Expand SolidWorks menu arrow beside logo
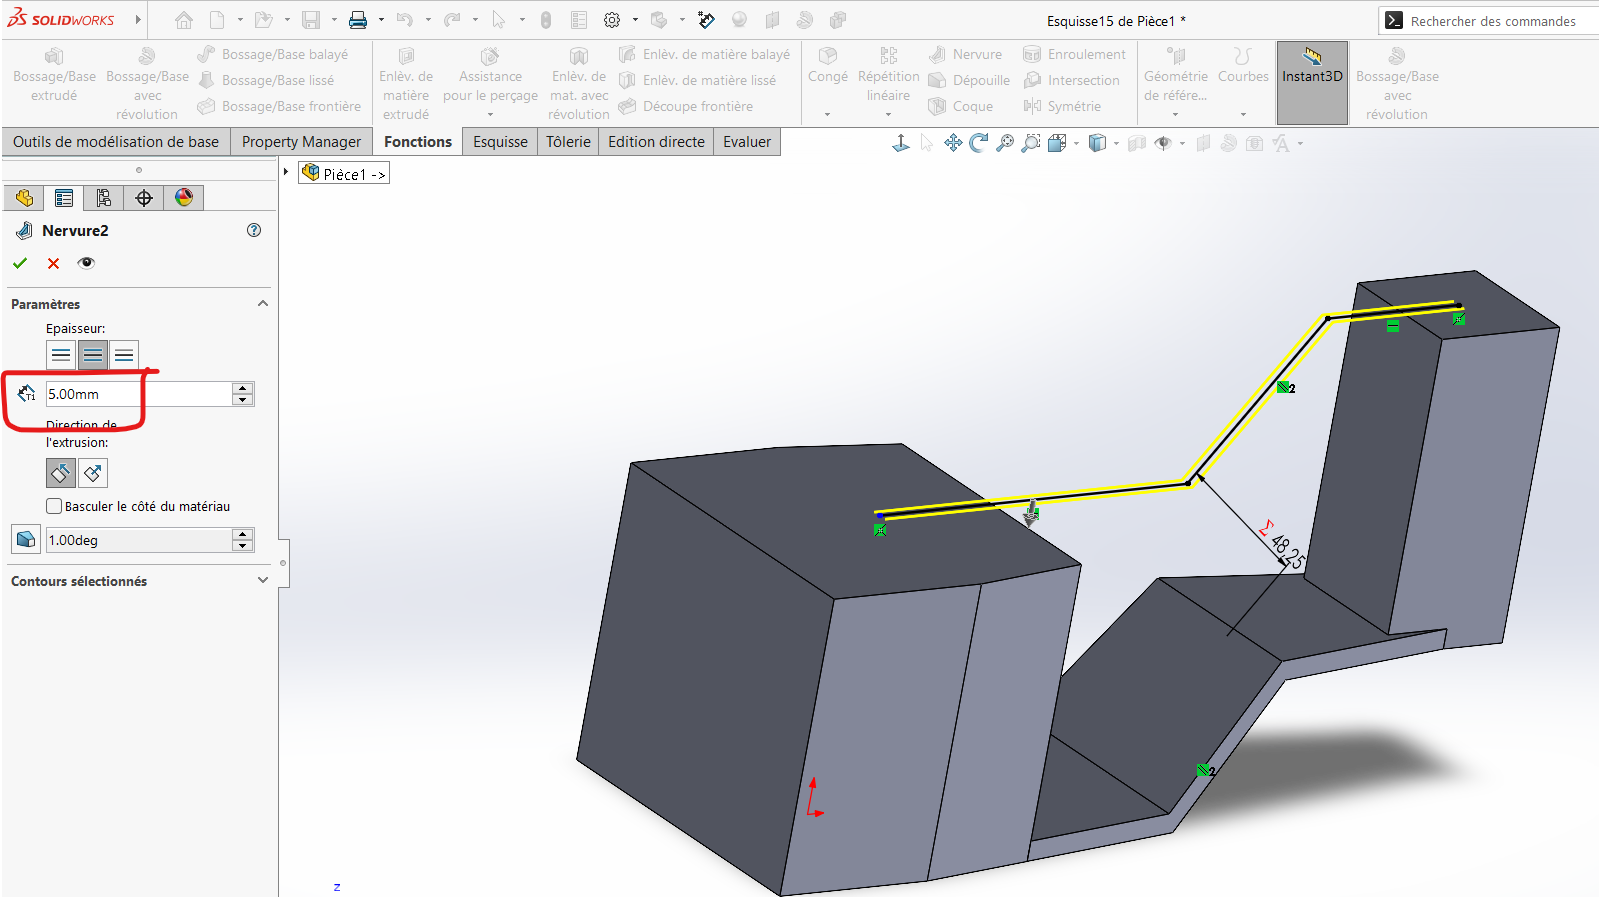Screen dimensions: 1599x897 (x=138, y=20)
